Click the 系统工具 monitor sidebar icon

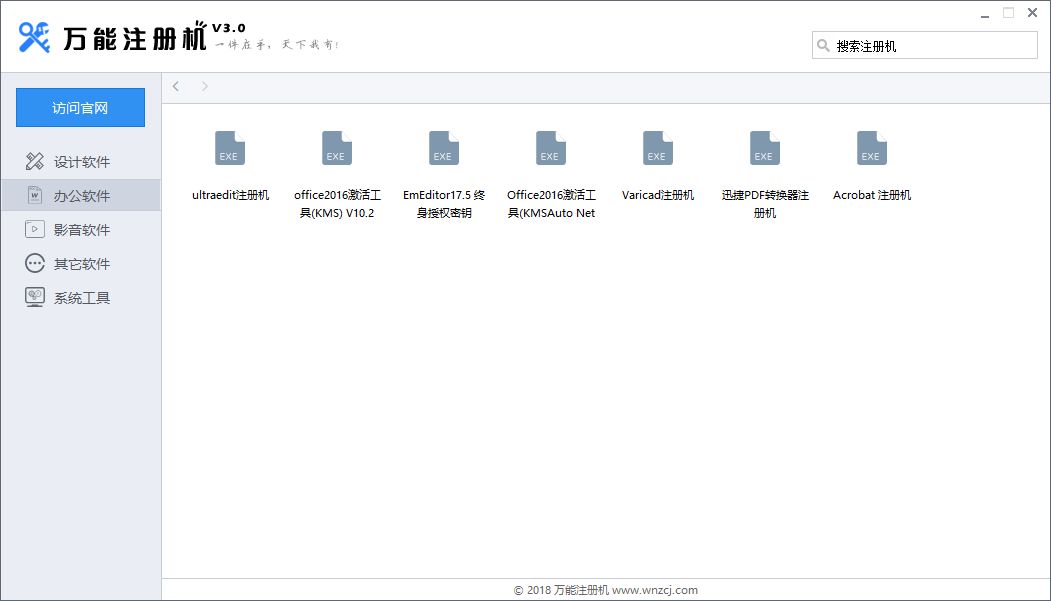(35, 297)
